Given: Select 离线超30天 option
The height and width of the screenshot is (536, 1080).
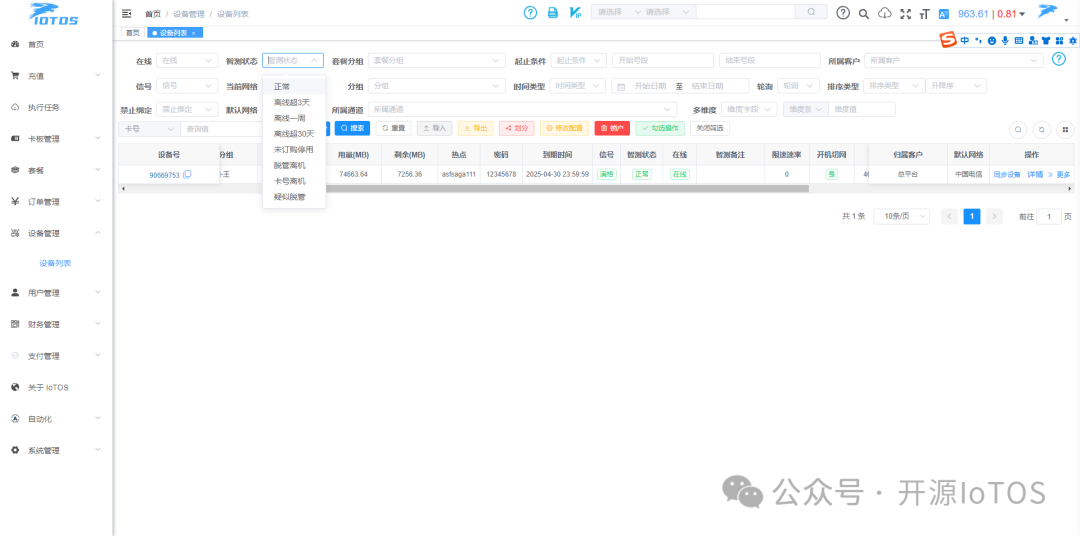Looking at the screenshot, I should tap(294, 134).
